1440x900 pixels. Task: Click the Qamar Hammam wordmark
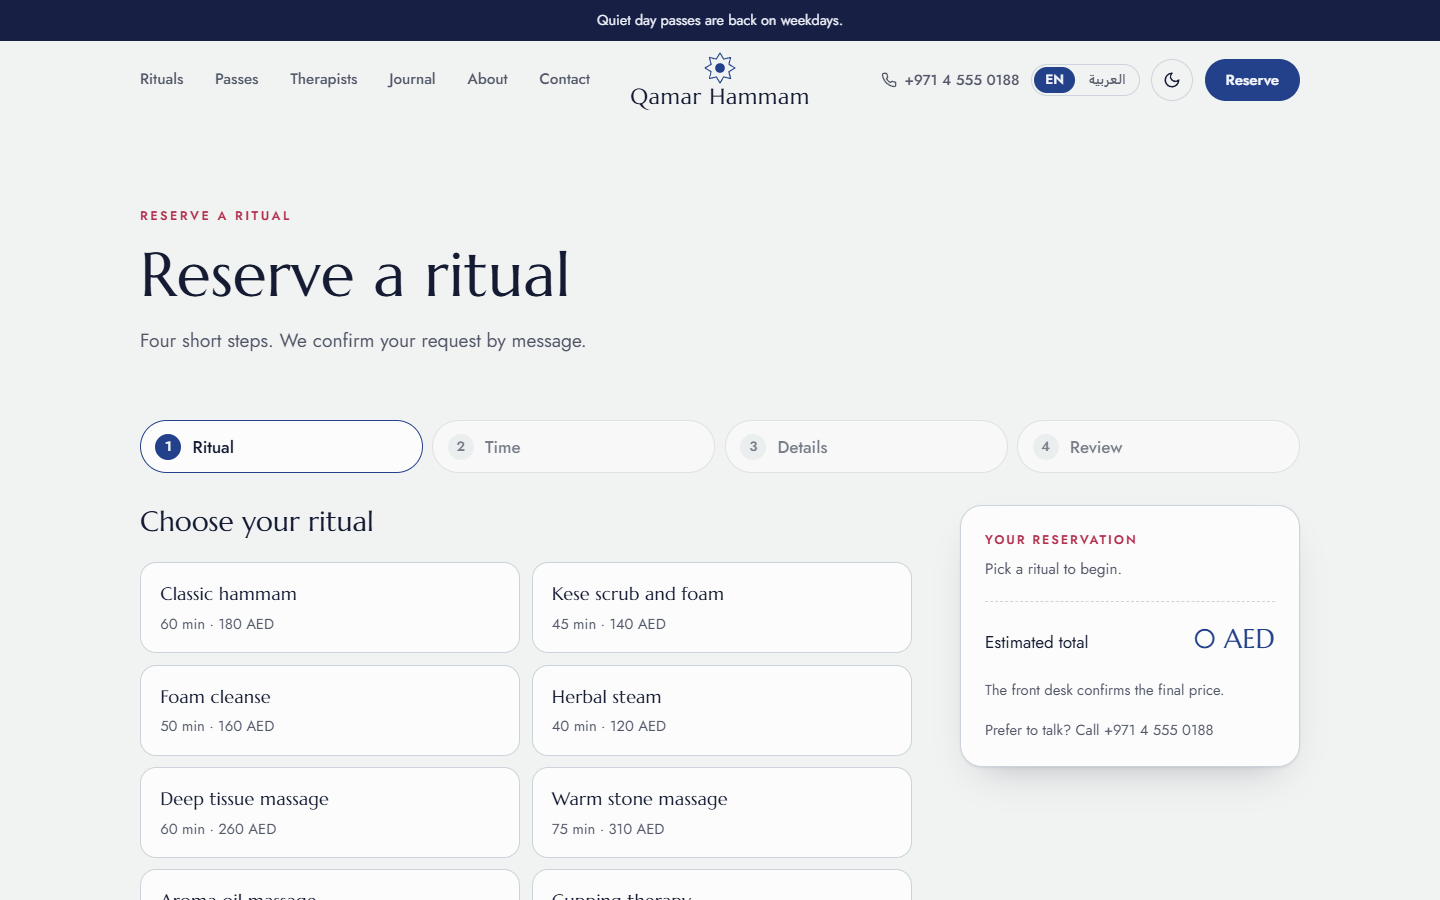pos(720,97)
